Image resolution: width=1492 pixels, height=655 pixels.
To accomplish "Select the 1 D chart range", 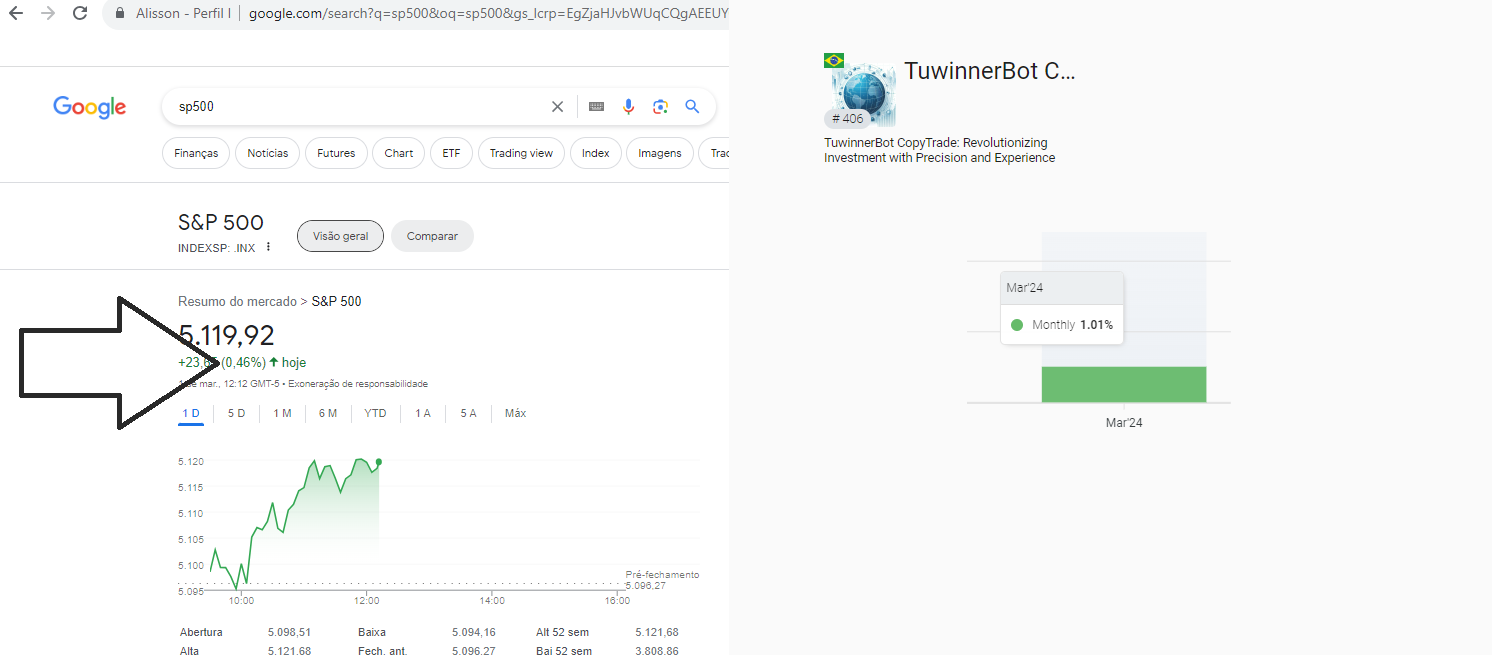I will (x=190, y=412).
